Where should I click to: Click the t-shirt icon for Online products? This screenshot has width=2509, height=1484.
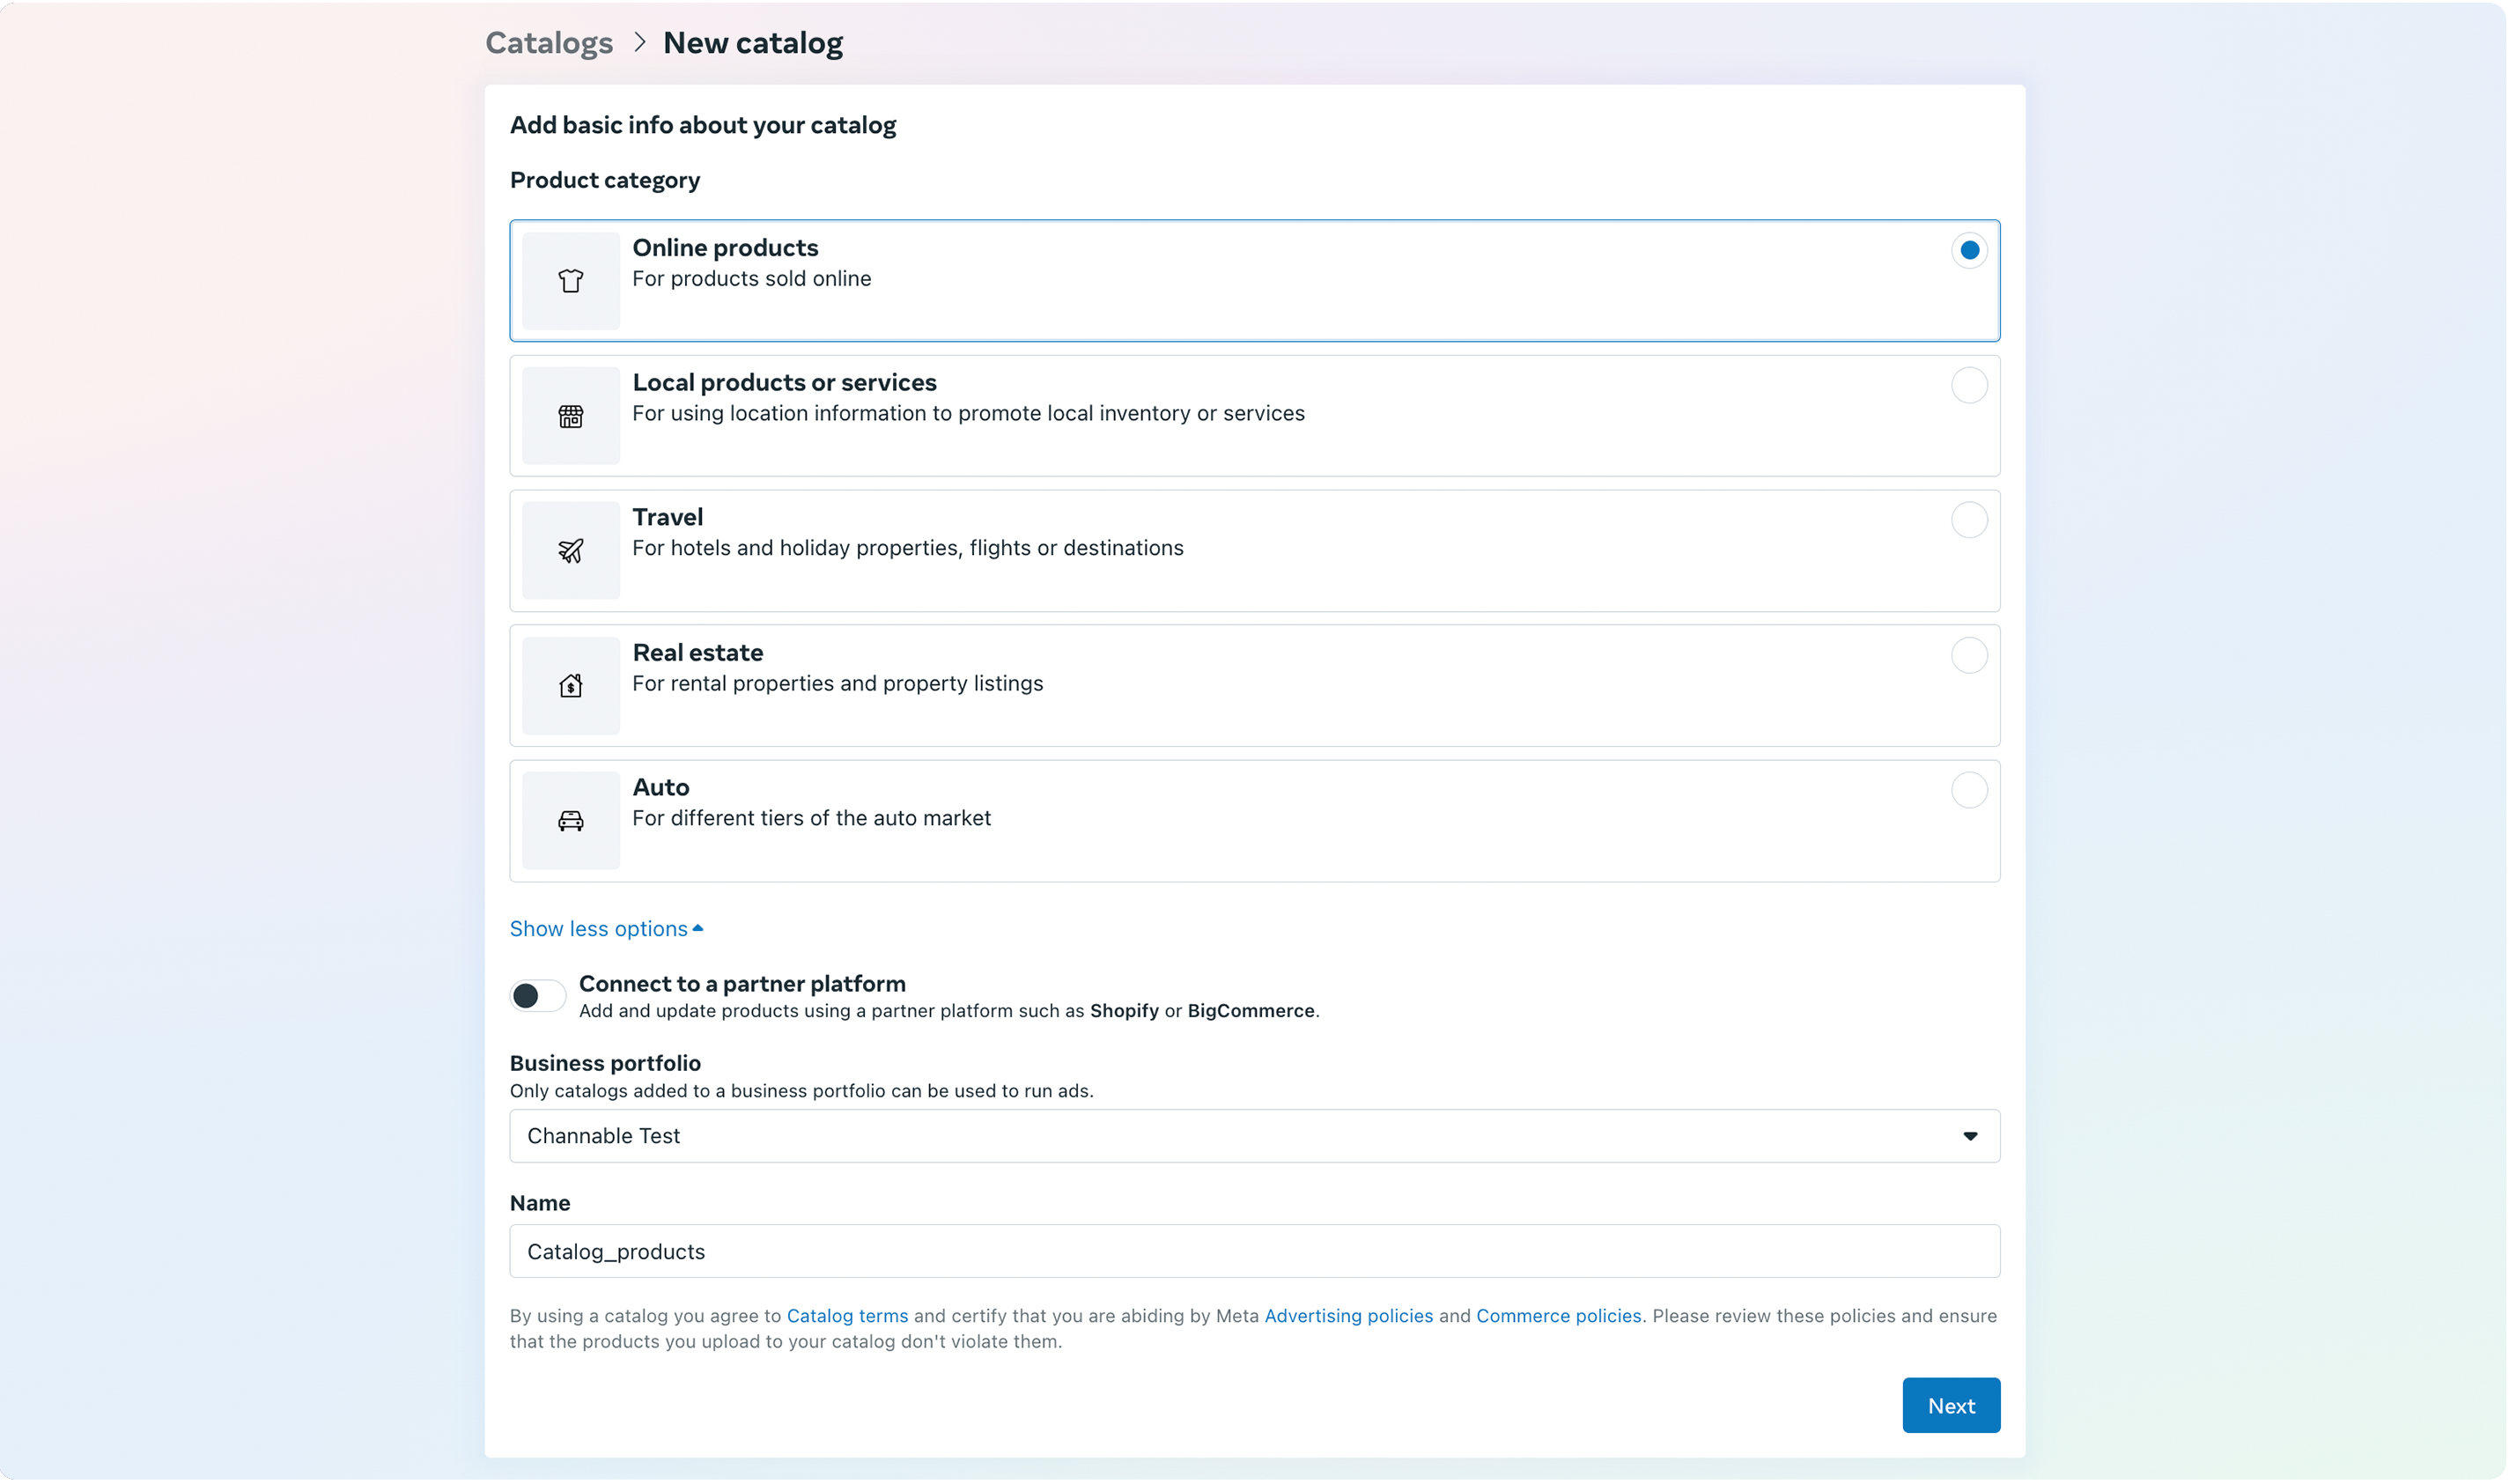point(570,281)
